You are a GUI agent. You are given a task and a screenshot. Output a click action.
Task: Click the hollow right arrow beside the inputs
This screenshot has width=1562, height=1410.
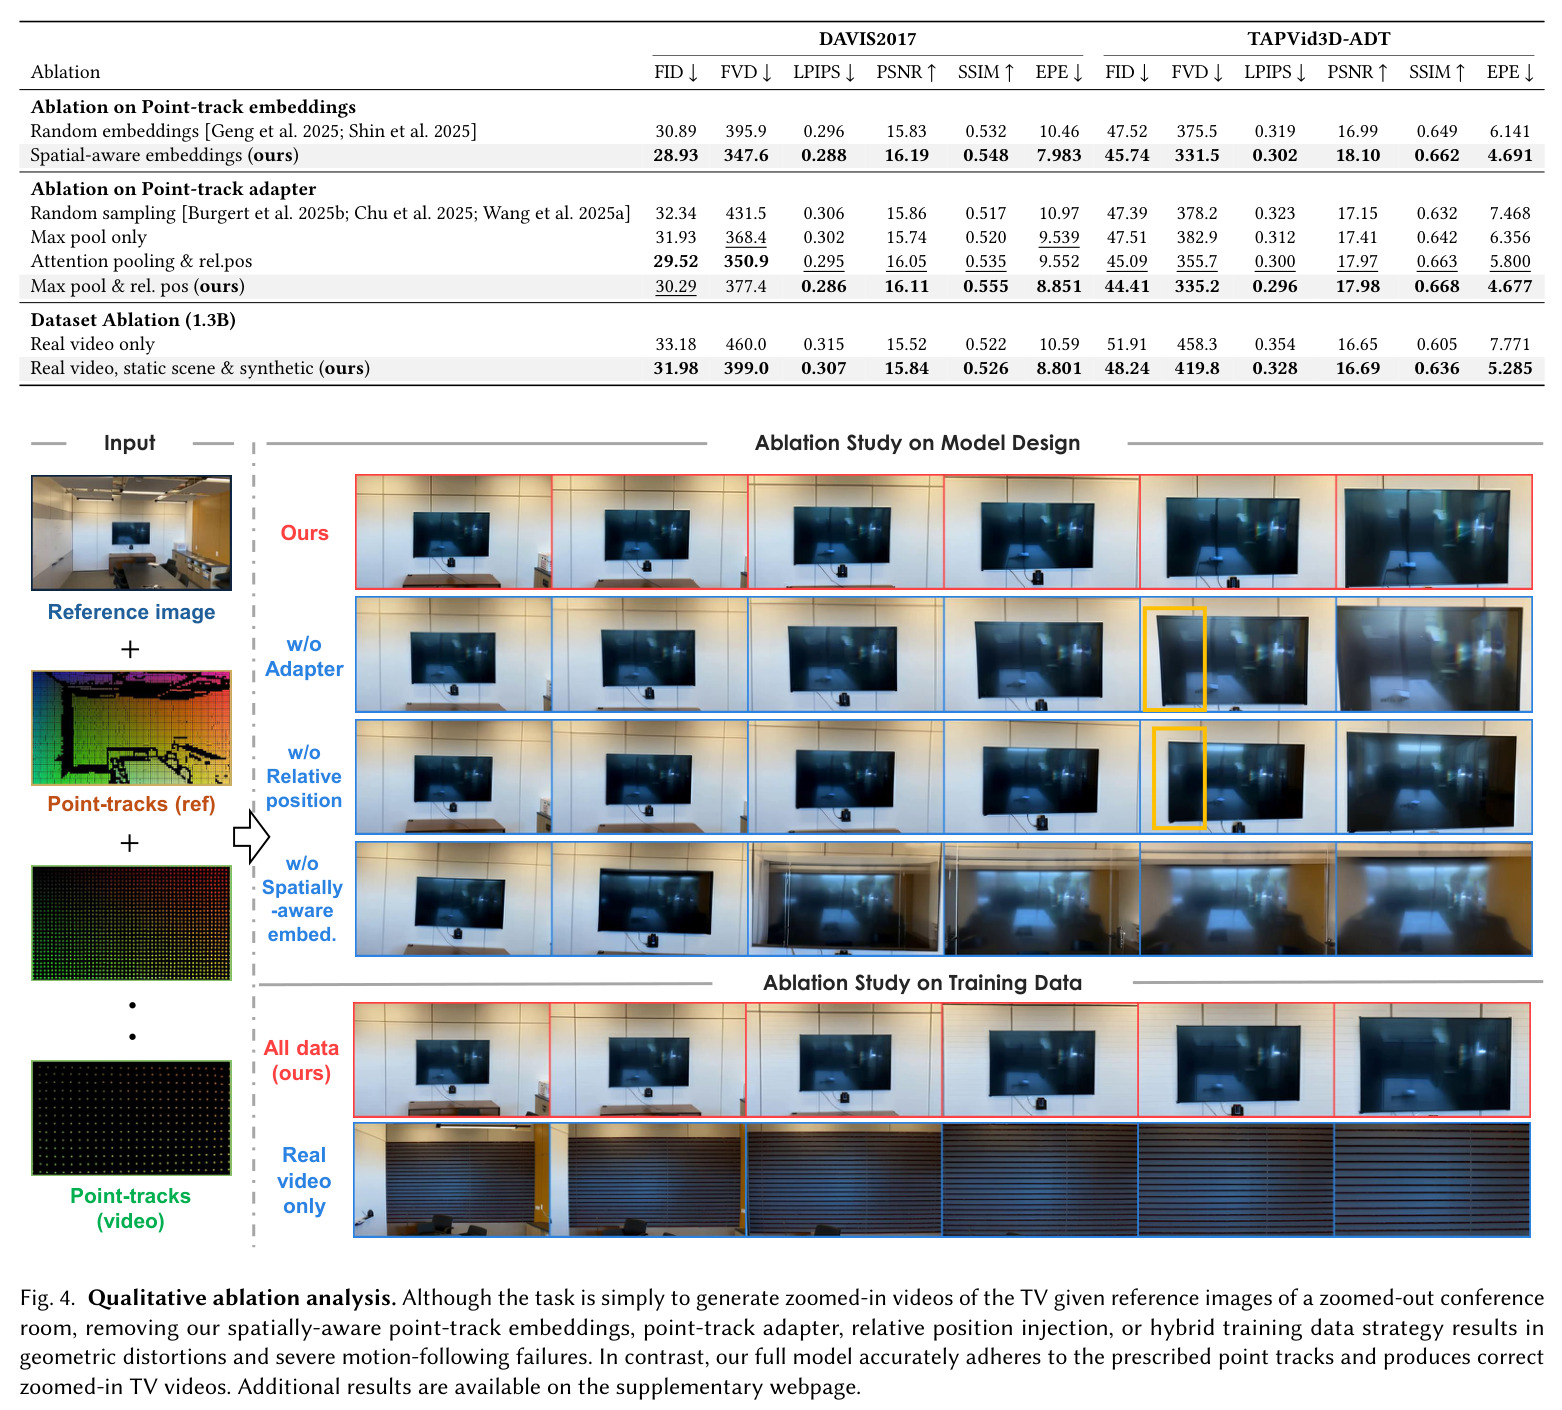click(251, 837)
